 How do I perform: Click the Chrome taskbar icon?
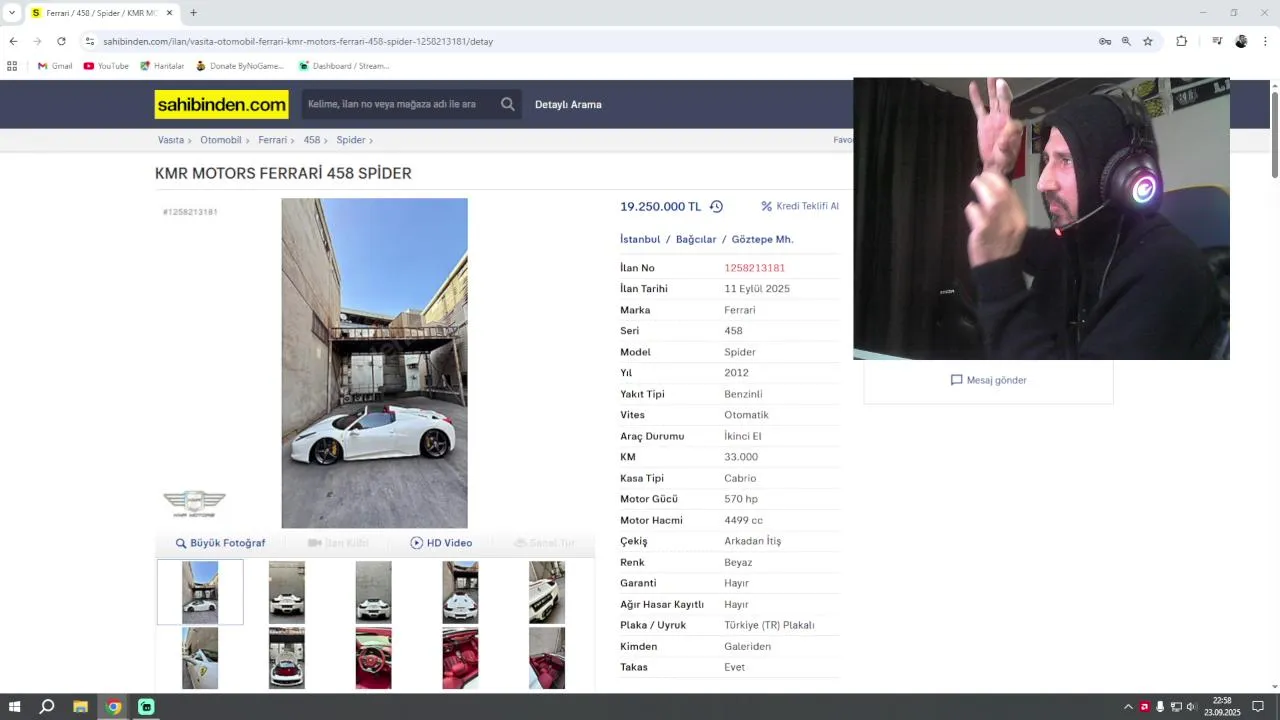coord(113,707)
